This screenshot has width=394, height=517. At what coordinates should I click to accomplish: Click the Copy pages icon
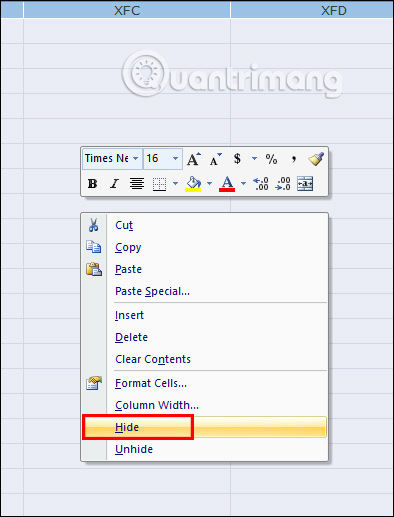[x=94, y=247]
